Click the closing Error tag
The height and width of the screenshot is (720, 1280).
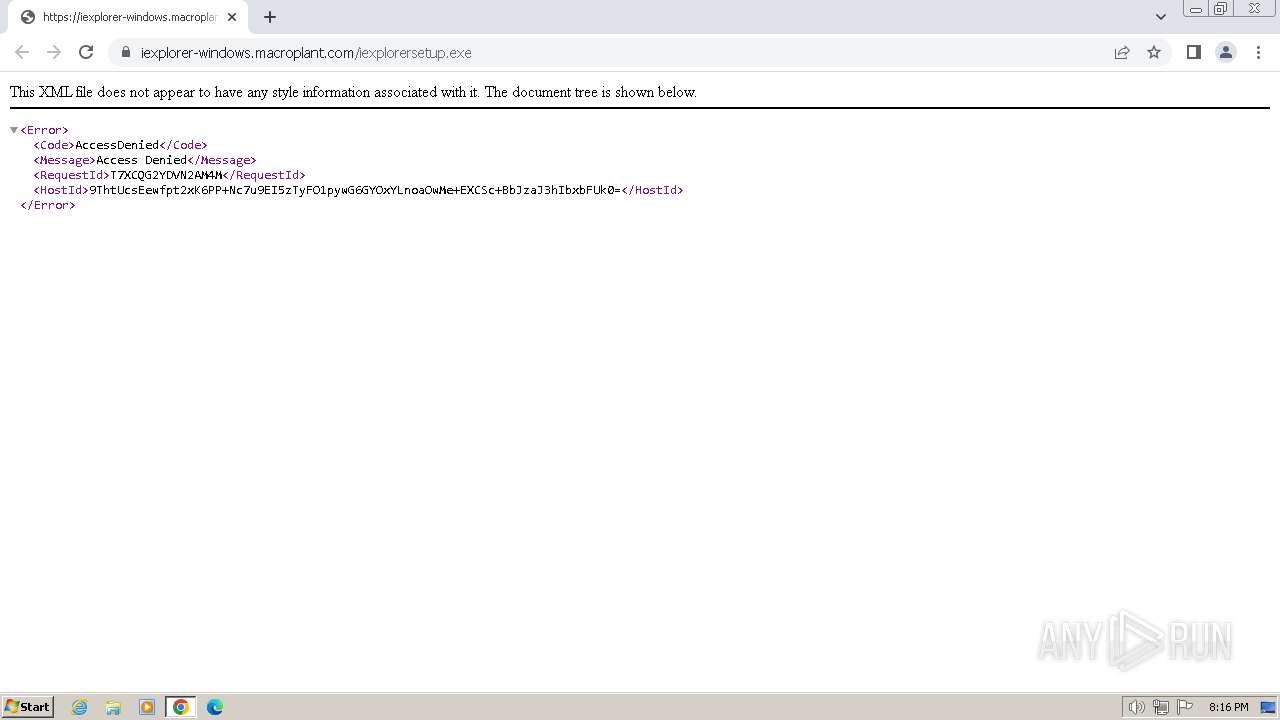[48, 205]
